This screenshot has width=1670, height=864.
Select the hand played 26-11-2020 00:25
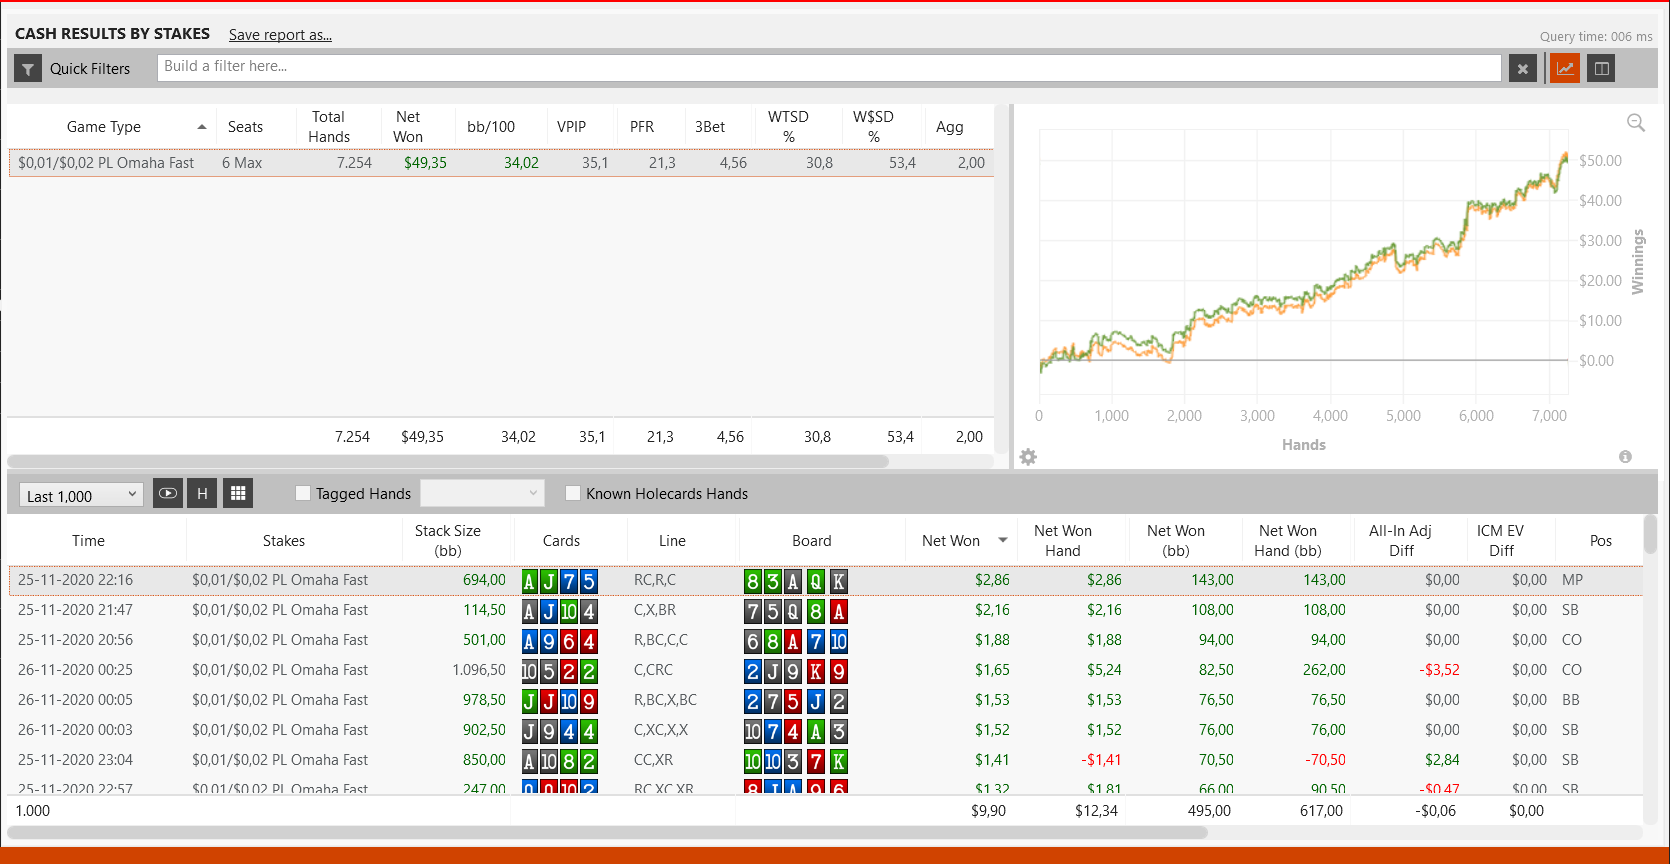825,670
